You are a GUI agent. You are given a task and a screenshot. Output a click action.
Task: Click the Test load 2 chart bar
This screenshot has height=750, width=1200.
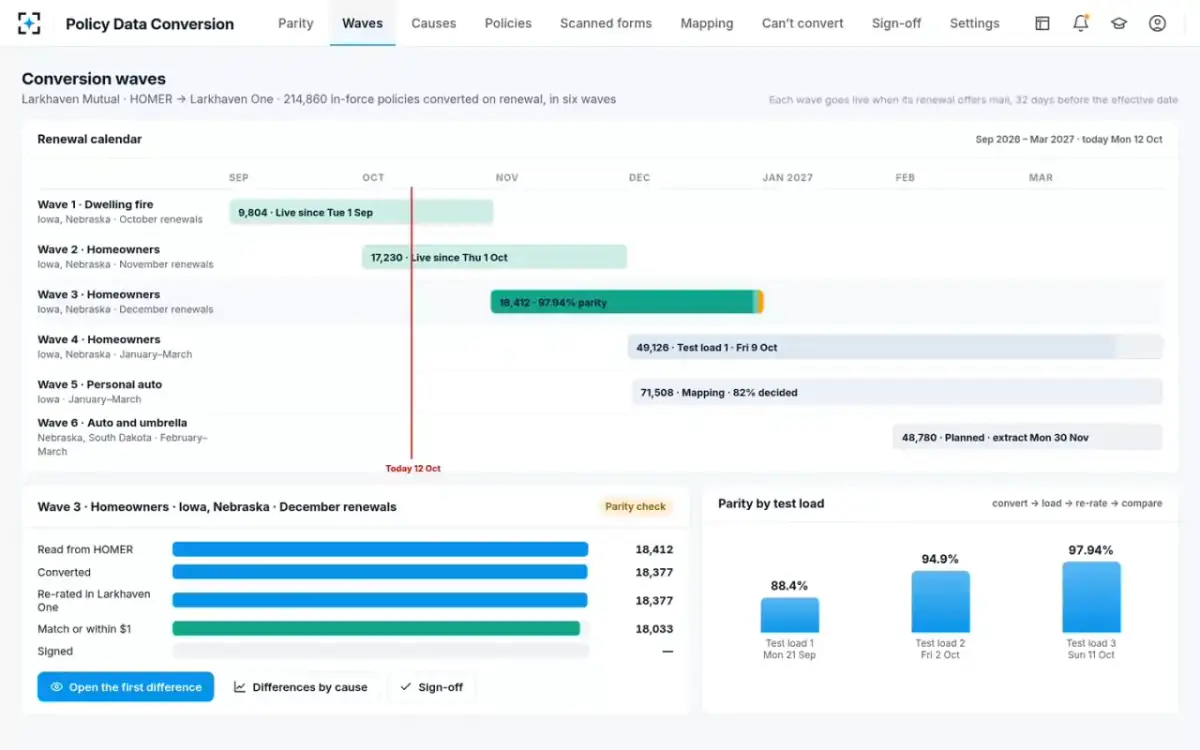(940, 601)
